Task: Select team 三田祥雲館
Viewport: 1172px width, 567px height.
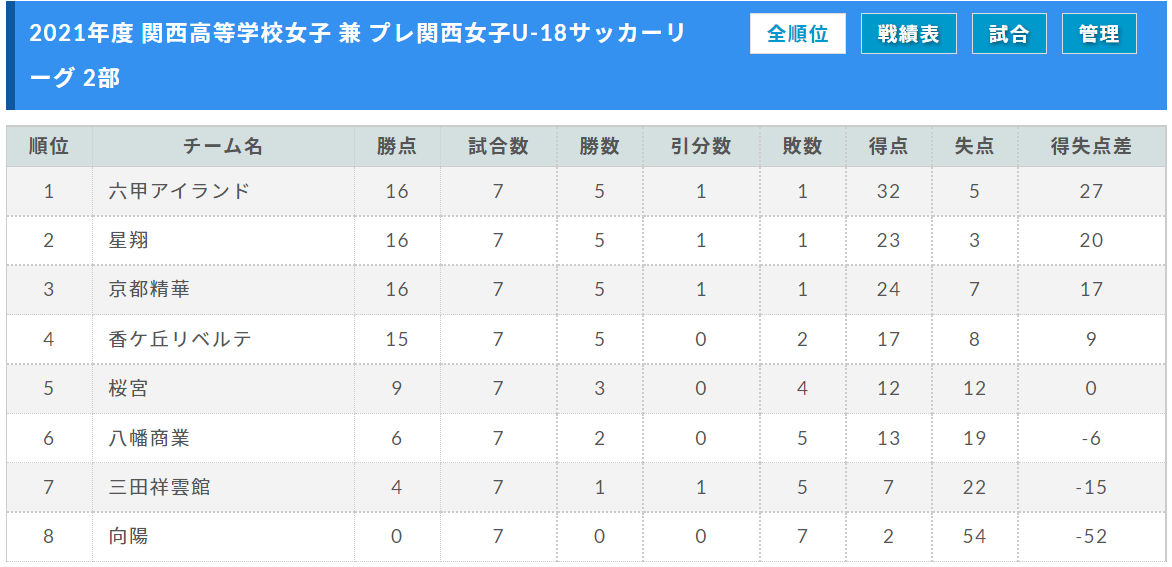Action: (x=160, y=487)
